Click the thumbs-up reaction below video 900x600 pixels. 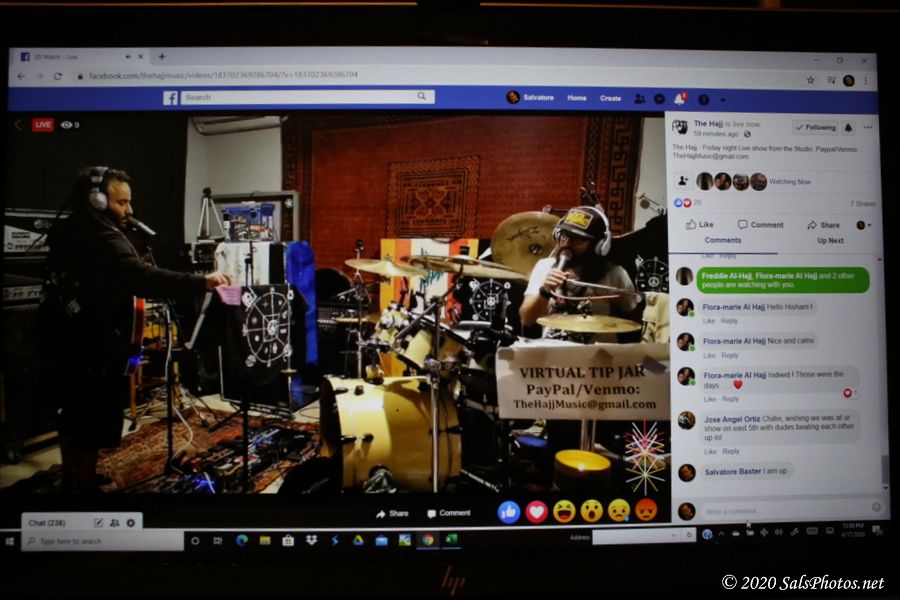(x=509, y=511)
